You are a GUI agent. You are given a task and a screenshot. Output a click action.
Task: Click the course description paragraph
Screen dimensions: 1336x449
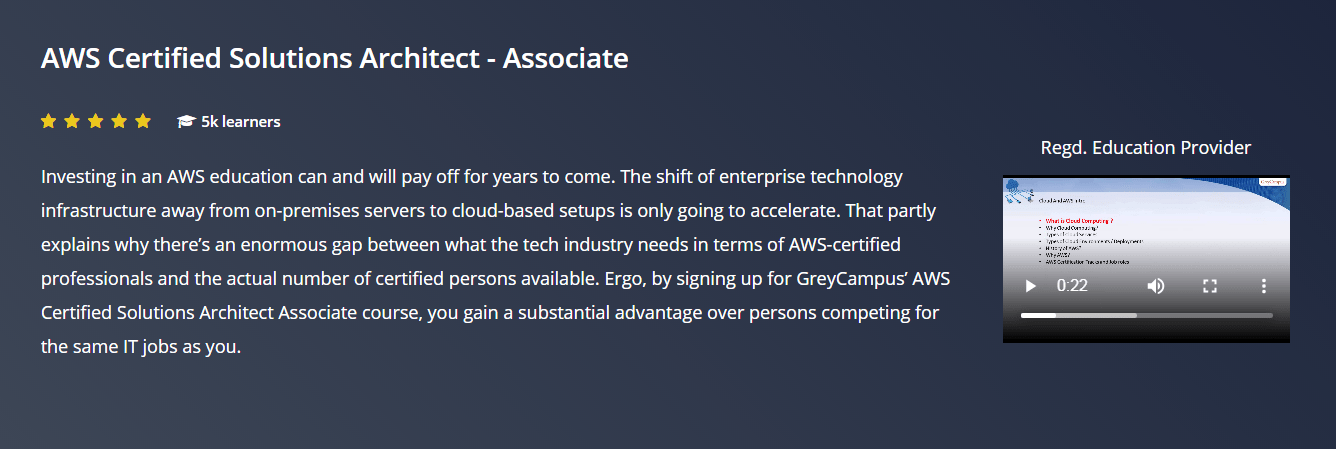(495, 262)
